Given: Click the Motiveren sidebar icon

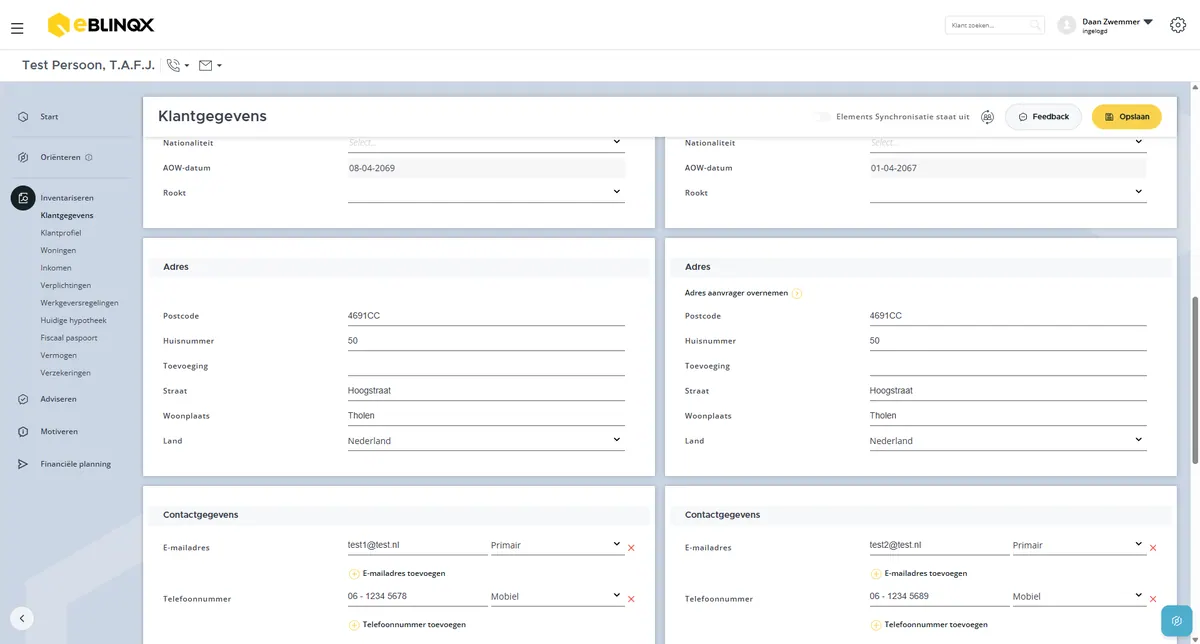Looking at the screenshot, I should coord(23,432).
